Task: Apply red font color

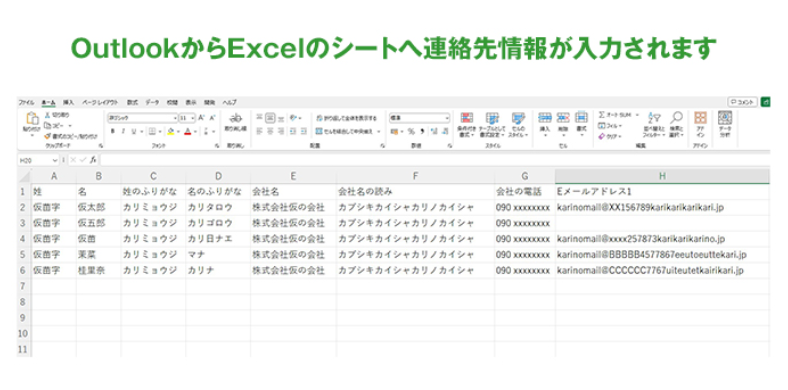Action: tap(188, 131)
